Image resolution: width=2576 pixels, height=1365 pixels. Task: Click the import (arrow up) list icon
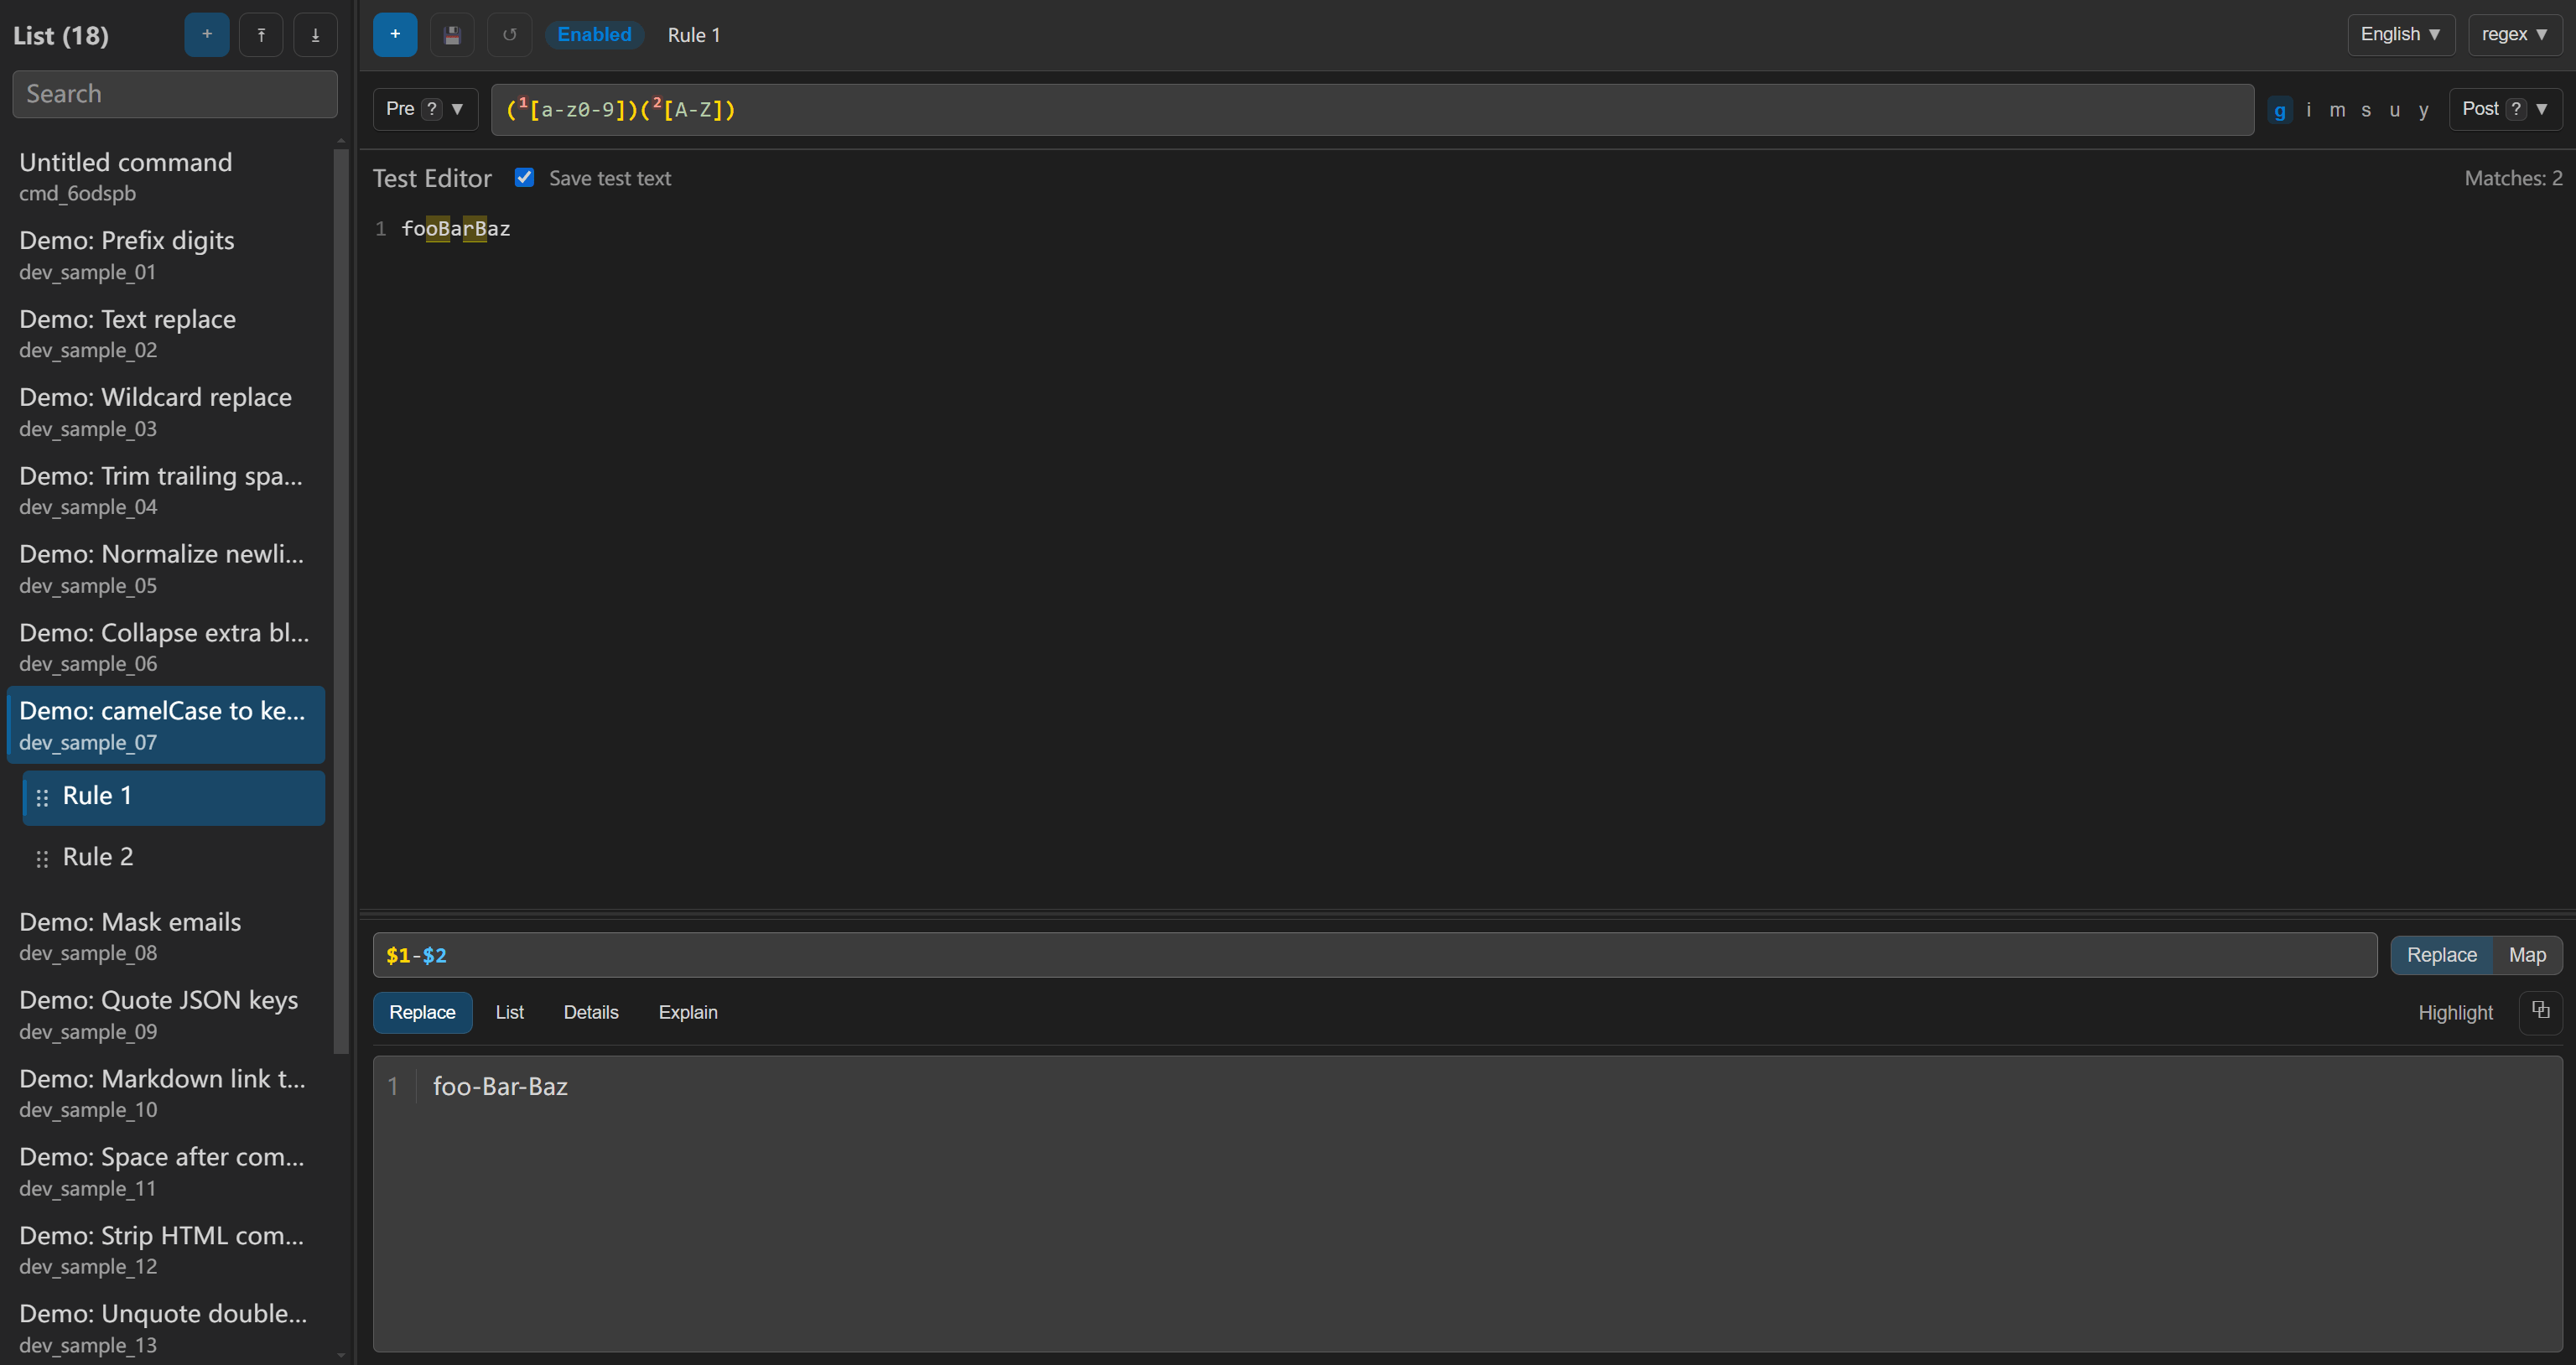[x=261, y=35]
